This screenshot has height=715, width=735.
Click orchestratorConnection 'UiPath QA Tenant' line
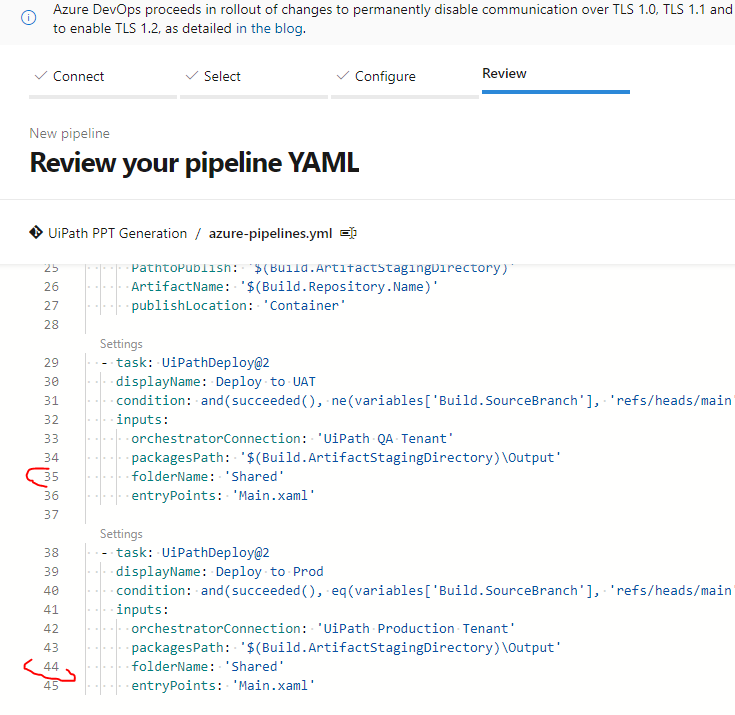pos(292,438)
